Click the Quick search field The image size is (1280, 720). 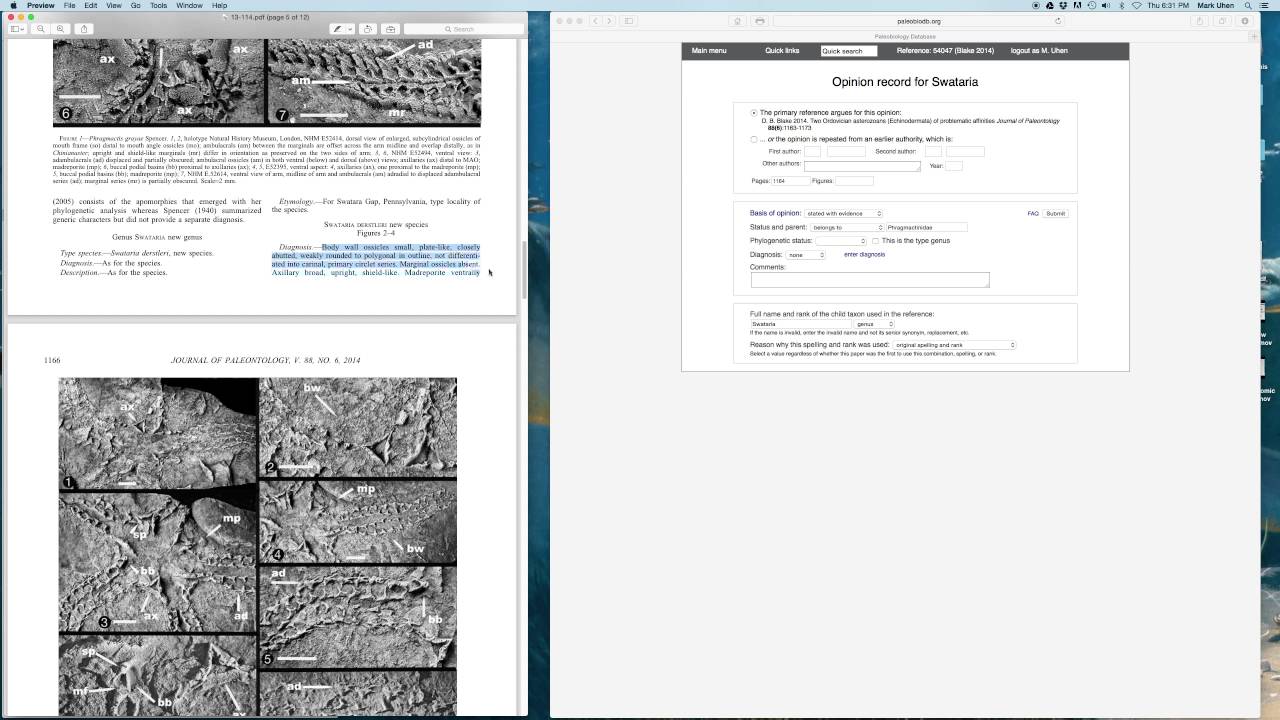849,51
